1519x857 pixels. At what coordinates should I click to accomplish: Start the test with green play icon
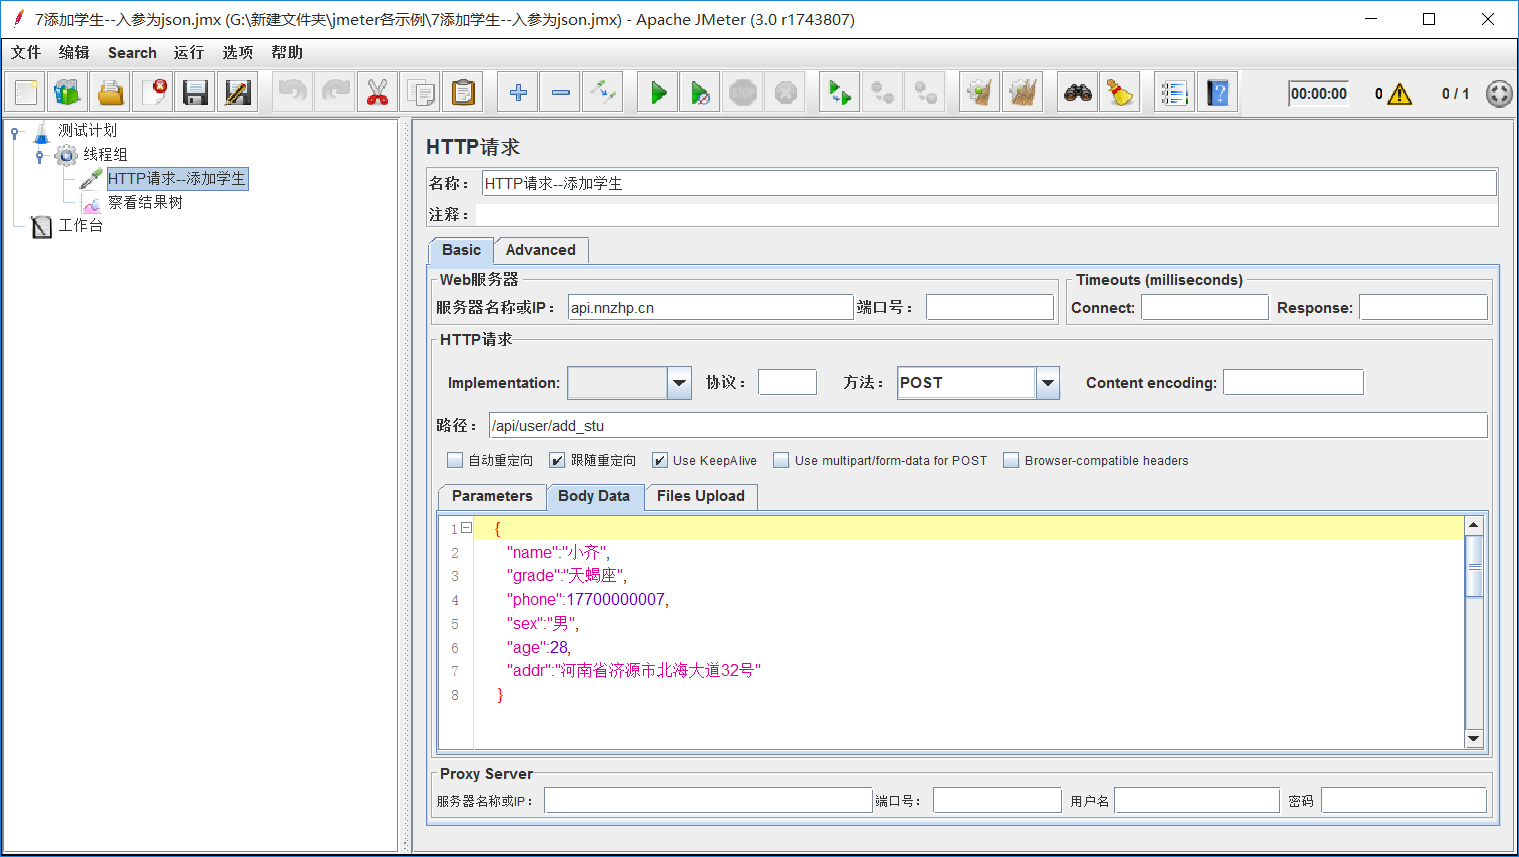coord(658,93)
